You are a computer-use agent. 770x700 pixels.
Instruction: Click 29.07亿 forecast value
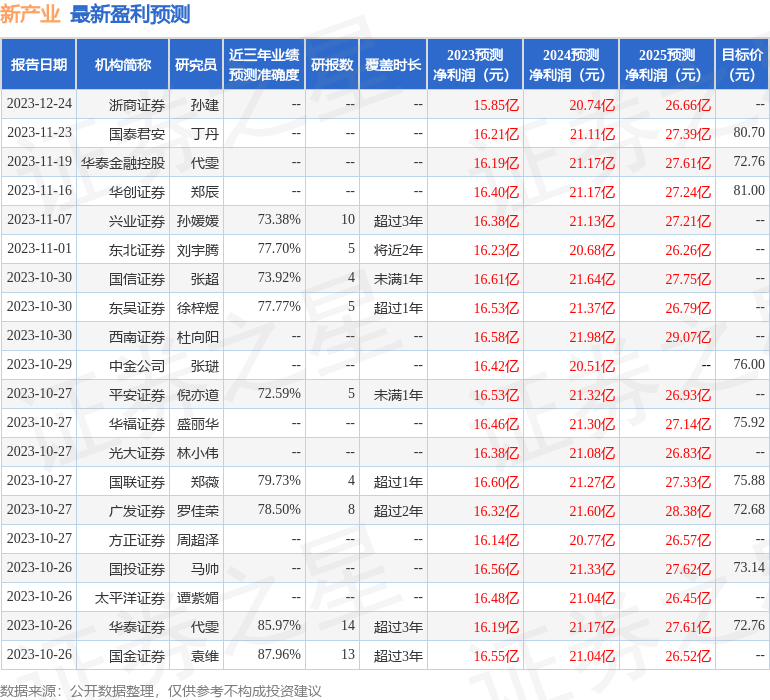pyautogui.click(x=688, y=337)
